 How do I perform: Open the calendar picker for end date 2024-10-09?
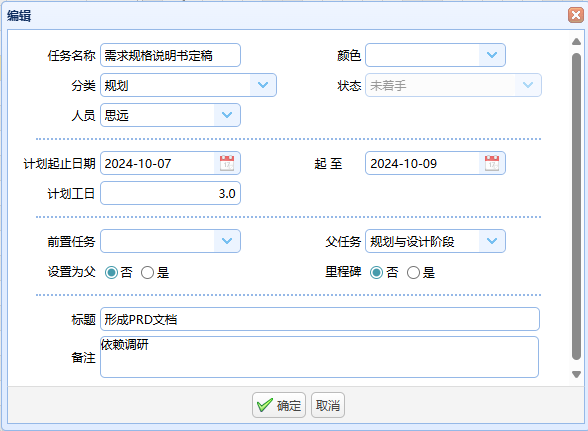[x=492, y=163]
